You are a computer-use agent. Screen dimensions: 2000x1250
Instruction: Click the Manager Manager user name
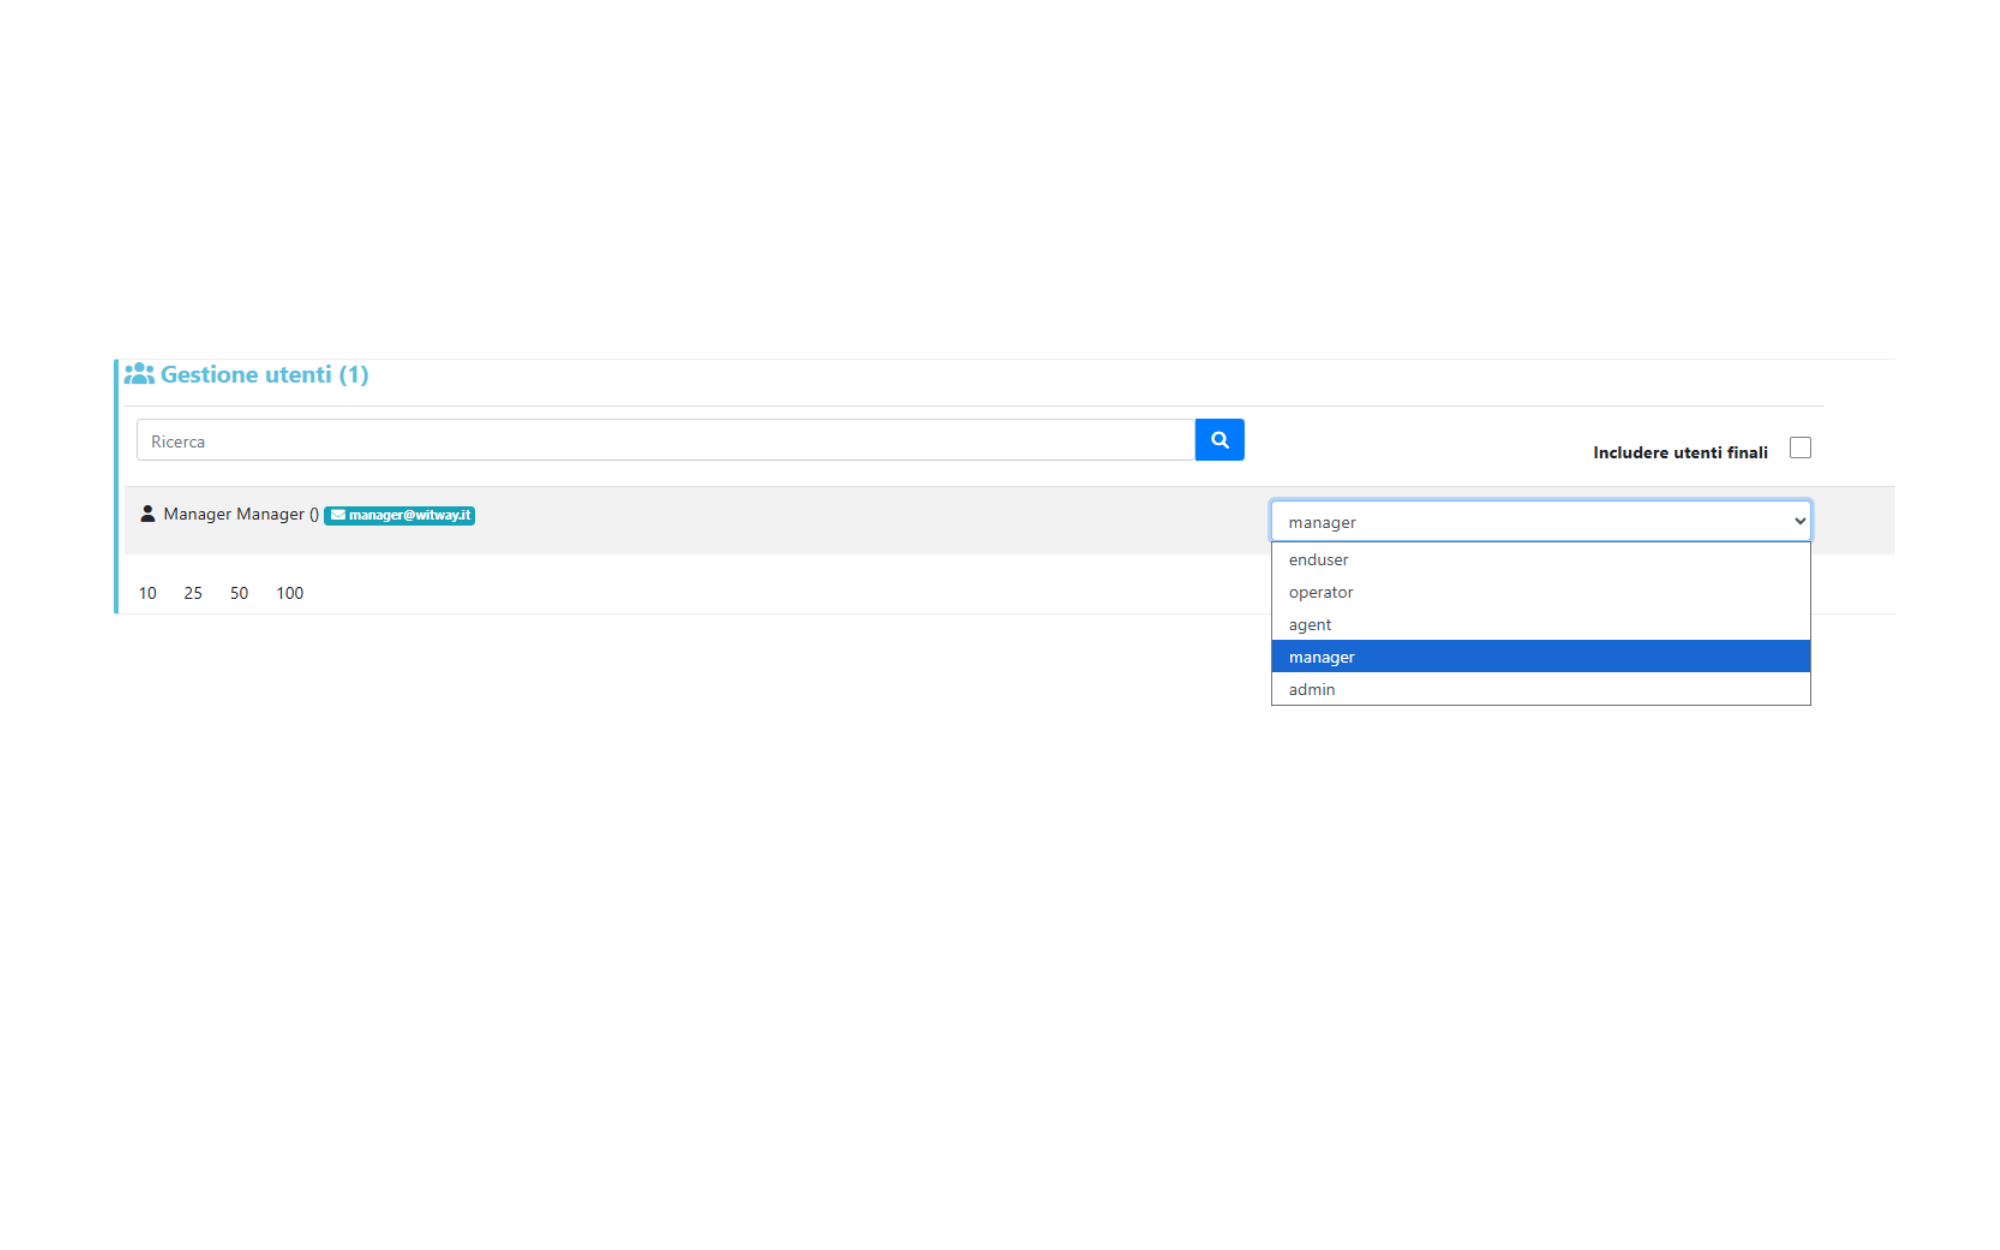tap(233, 514)
